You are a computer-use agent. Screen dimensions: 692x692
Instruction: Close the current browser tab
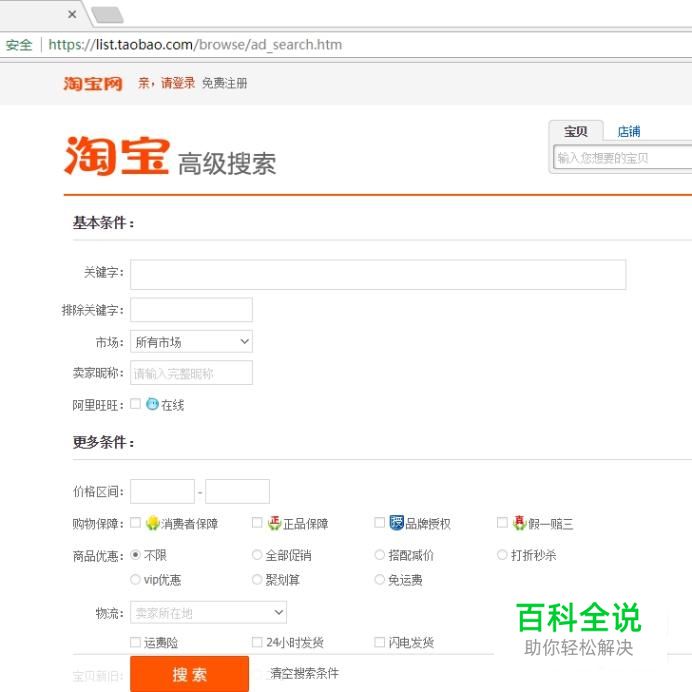[x=72, y=15]
